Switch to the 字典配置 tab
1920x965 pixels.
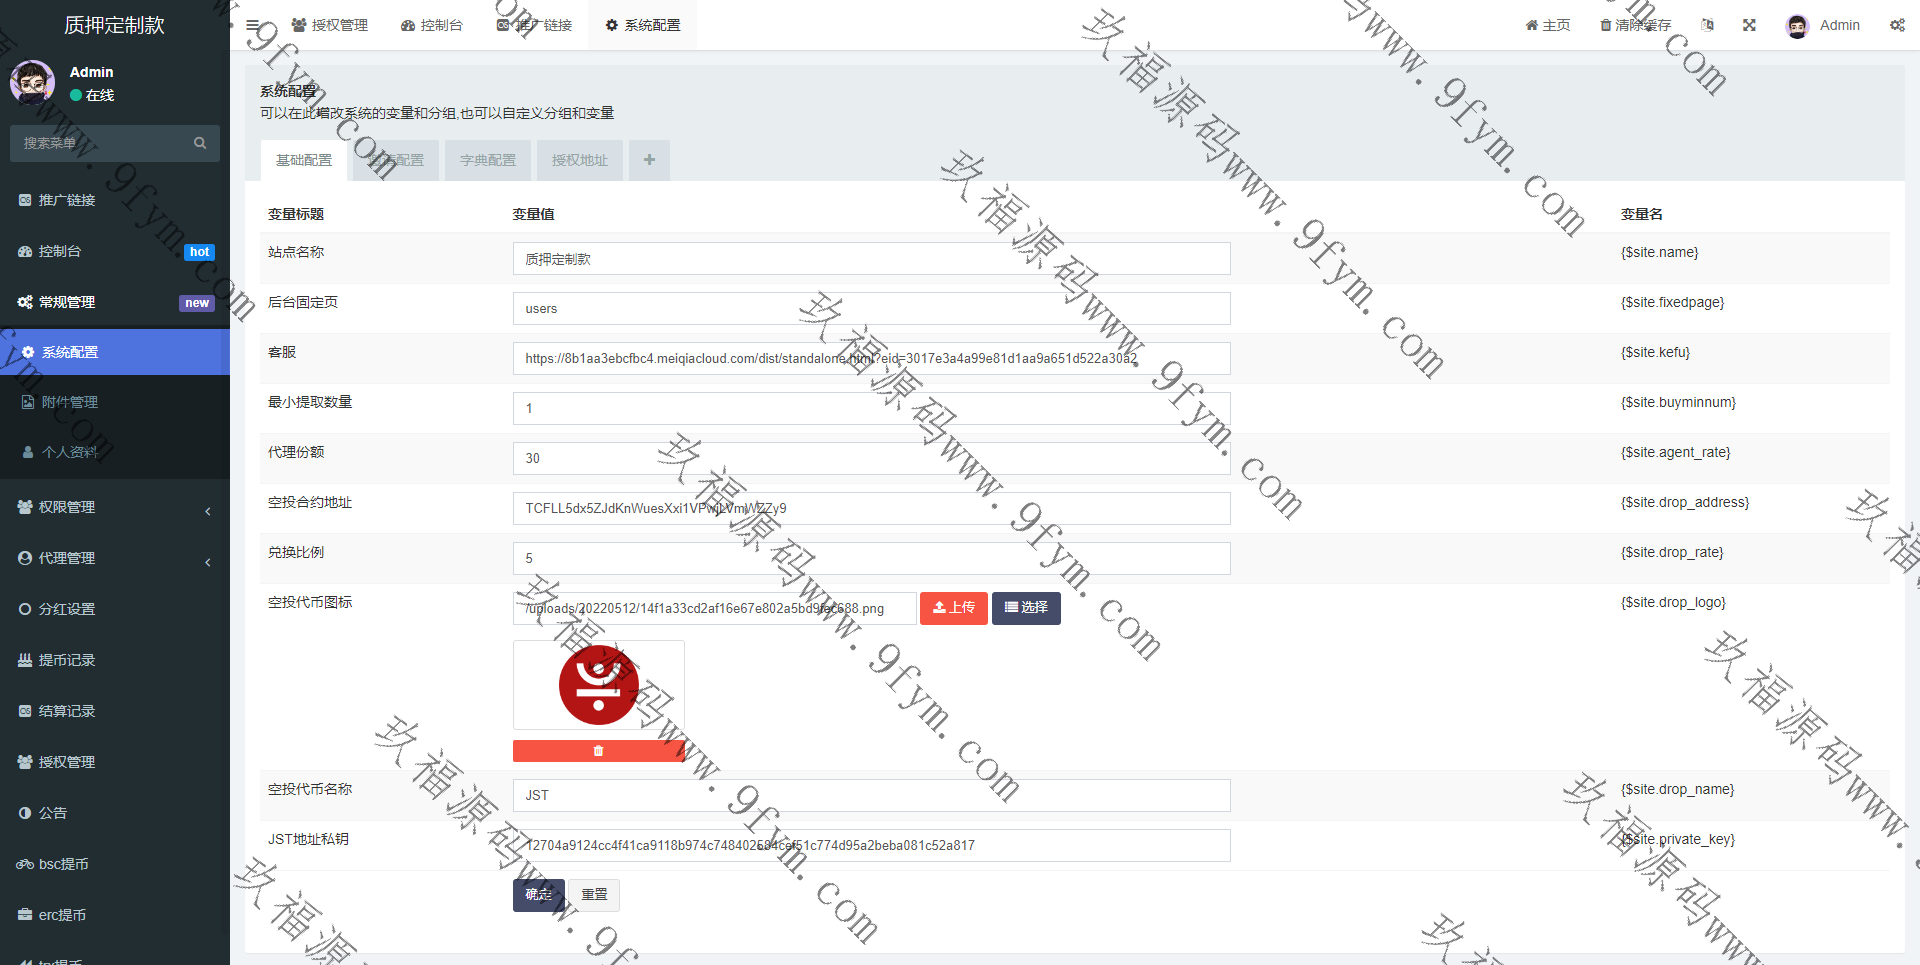point(488,160)
